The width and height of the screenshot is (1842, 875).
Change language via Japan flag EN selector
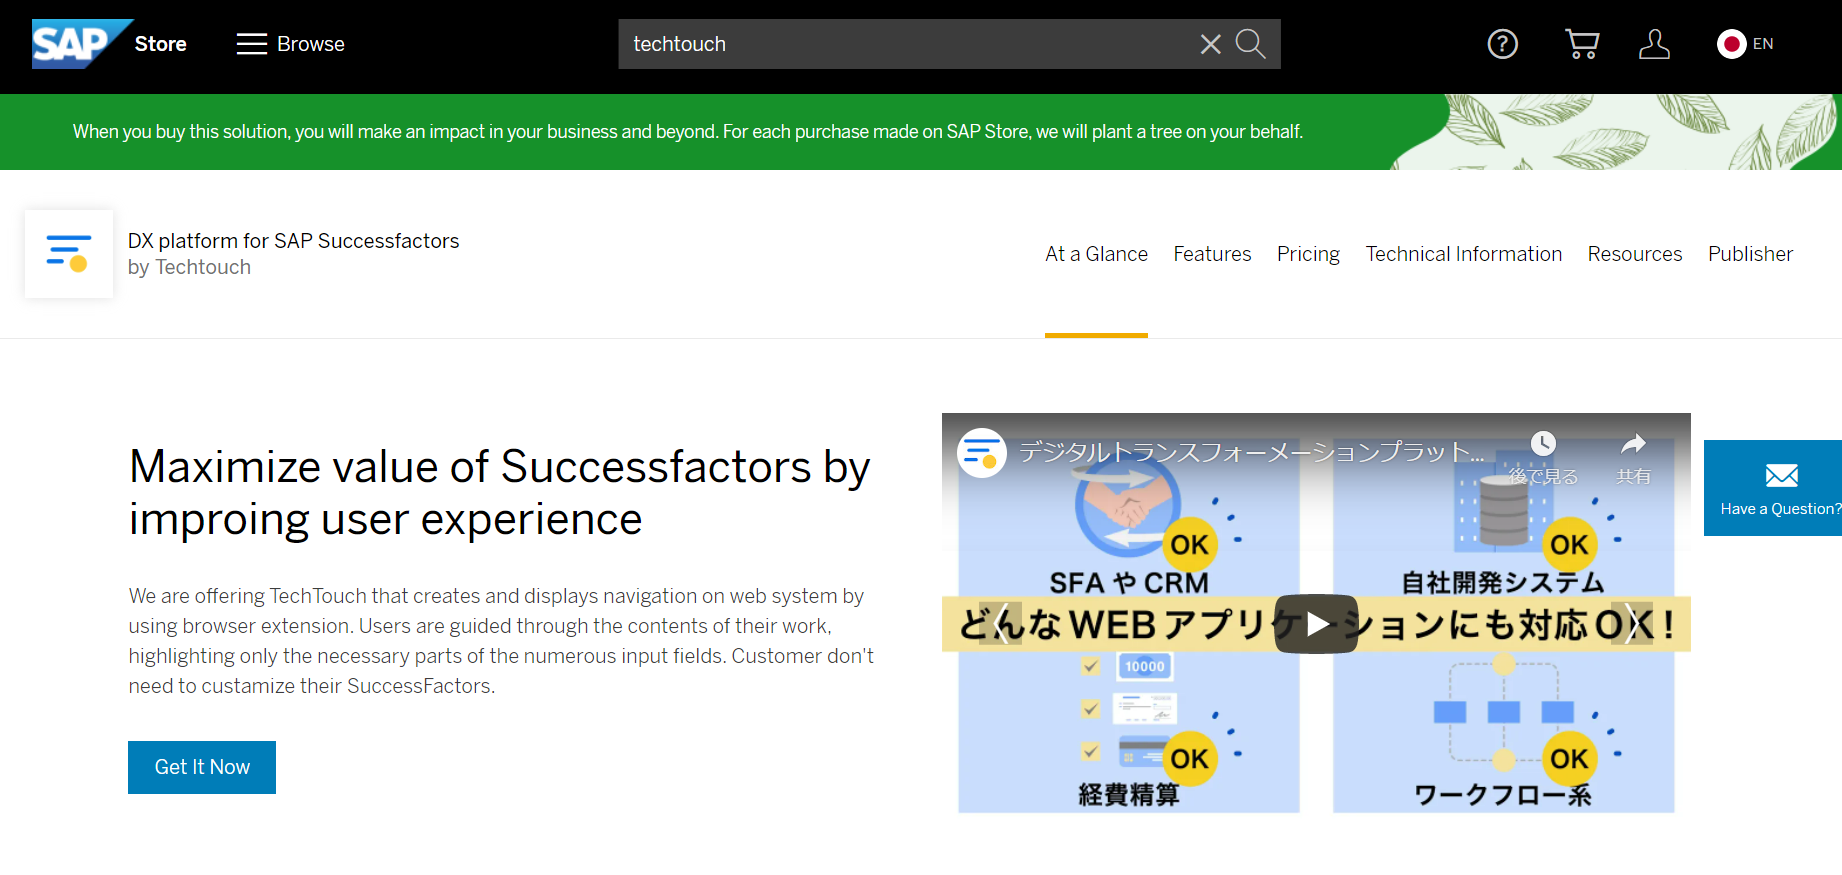point(1745,44)
